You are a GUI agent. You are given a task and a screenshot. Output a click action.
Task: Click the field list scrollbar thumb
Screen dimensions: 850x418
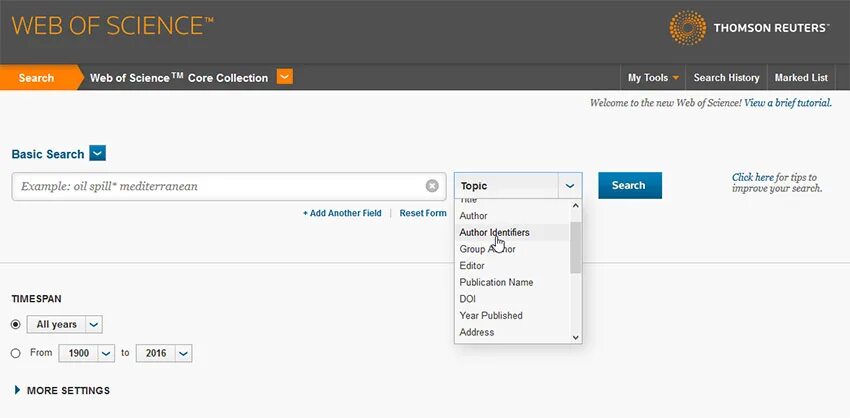576,247
